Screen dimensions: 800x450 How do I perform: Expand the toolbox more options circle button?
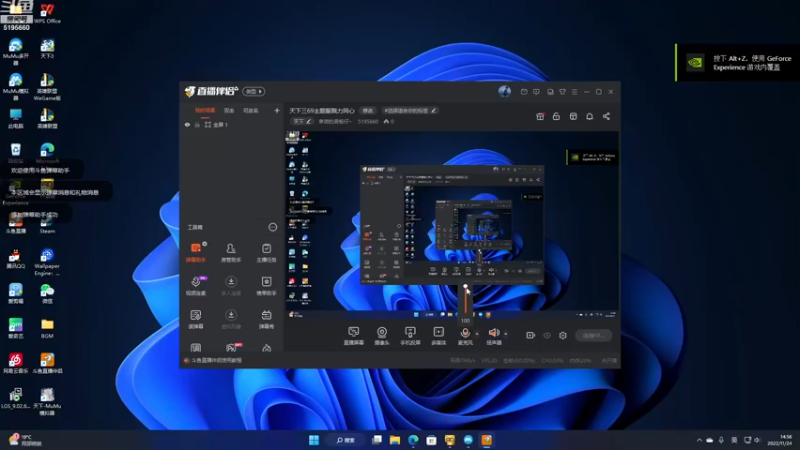pos(273,227)
